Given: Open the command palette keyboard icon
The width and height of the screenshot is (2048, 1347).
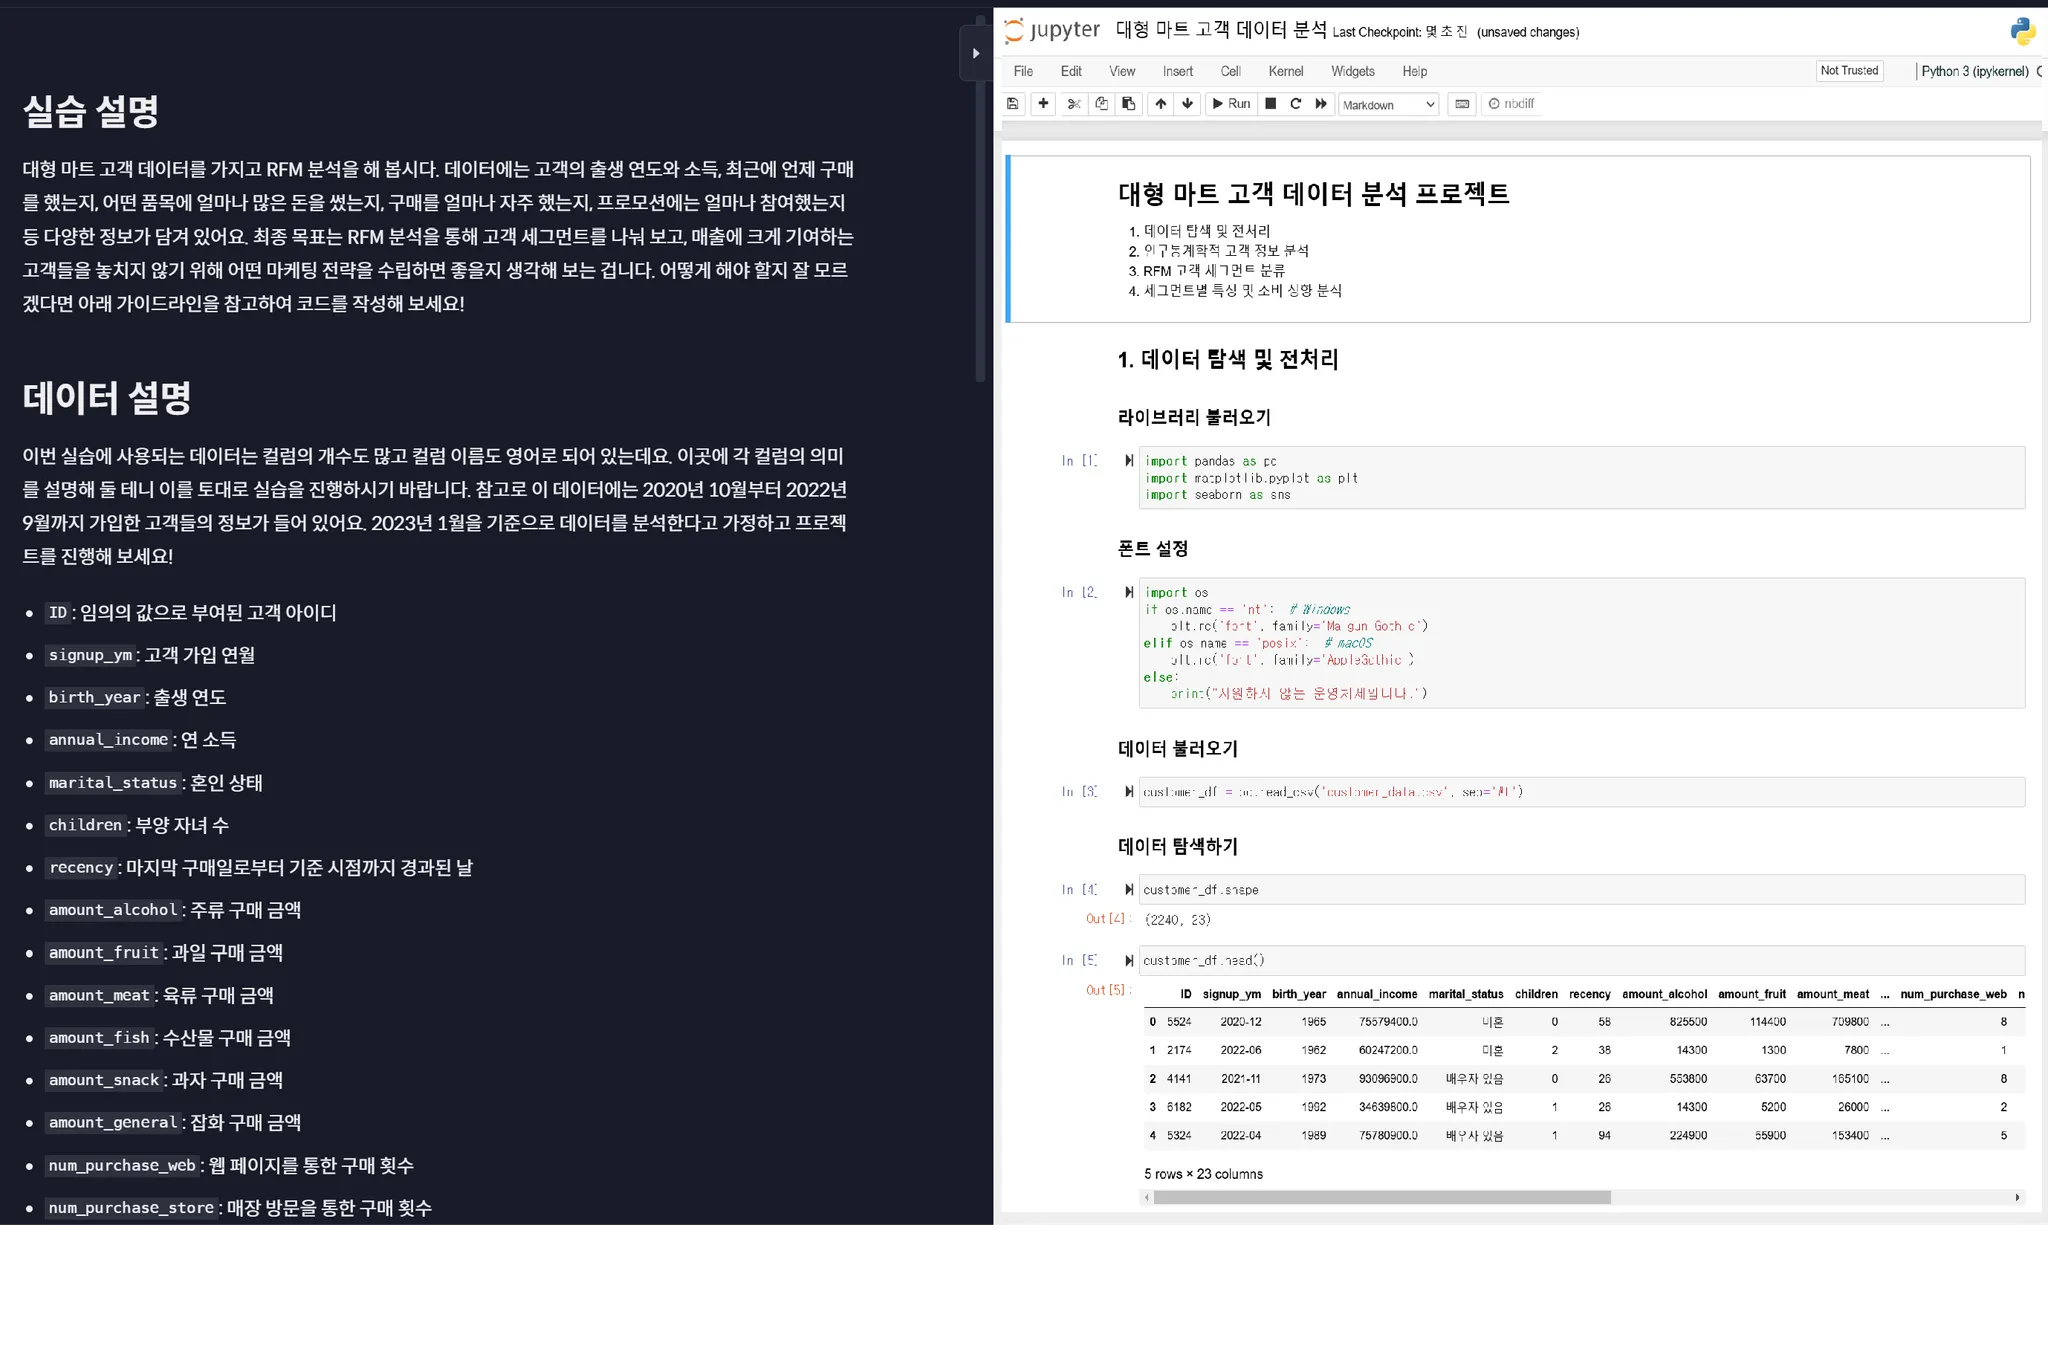Looking at the screenshot, I should coord(1462,104).
